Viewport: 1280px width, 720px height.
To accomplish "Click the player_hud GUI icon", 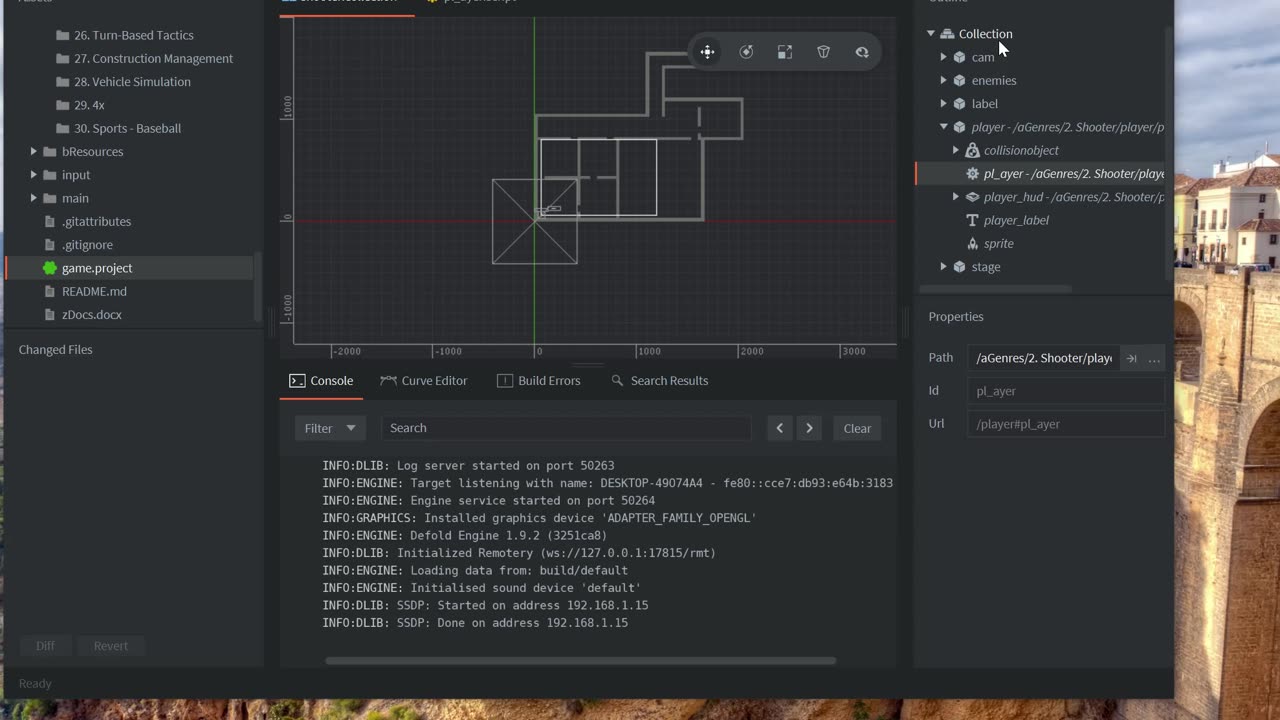I will pyautogui.click(x=972, y=197).
